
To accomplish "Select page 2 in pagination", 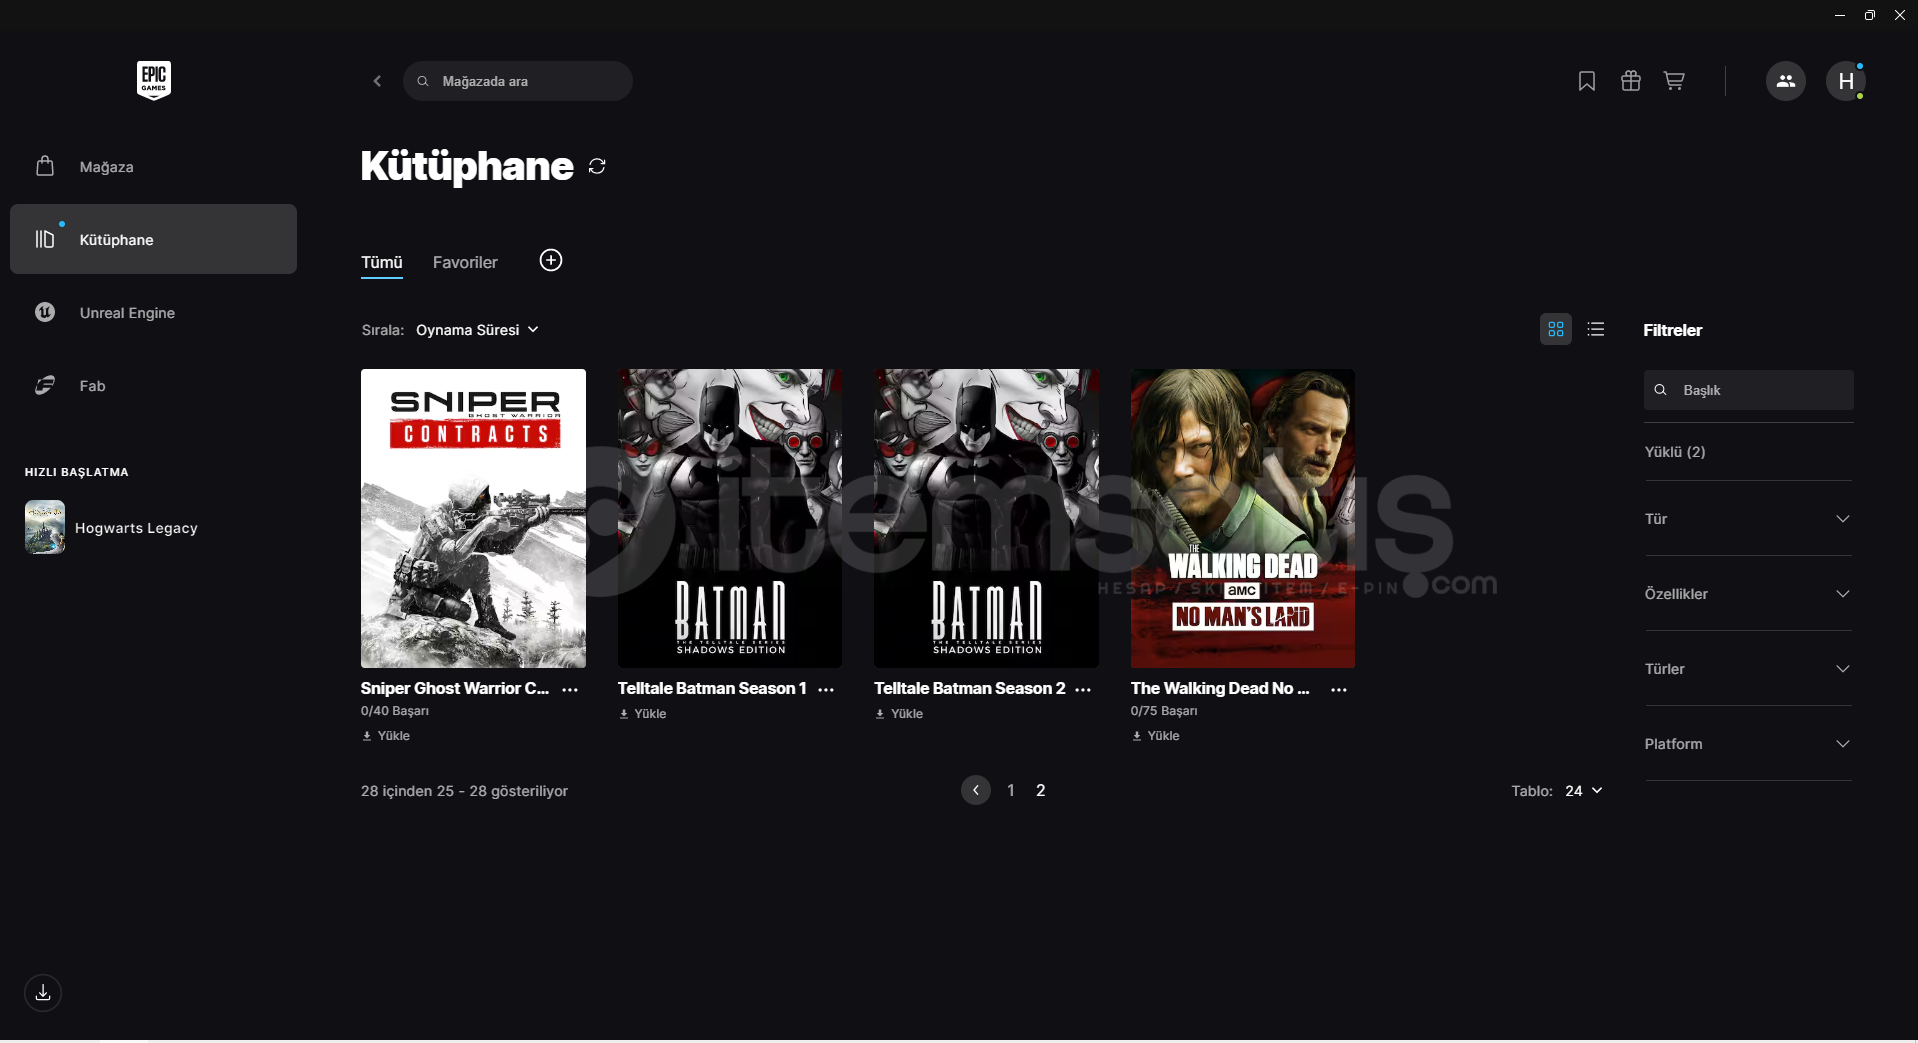I will coord(1041,790).
